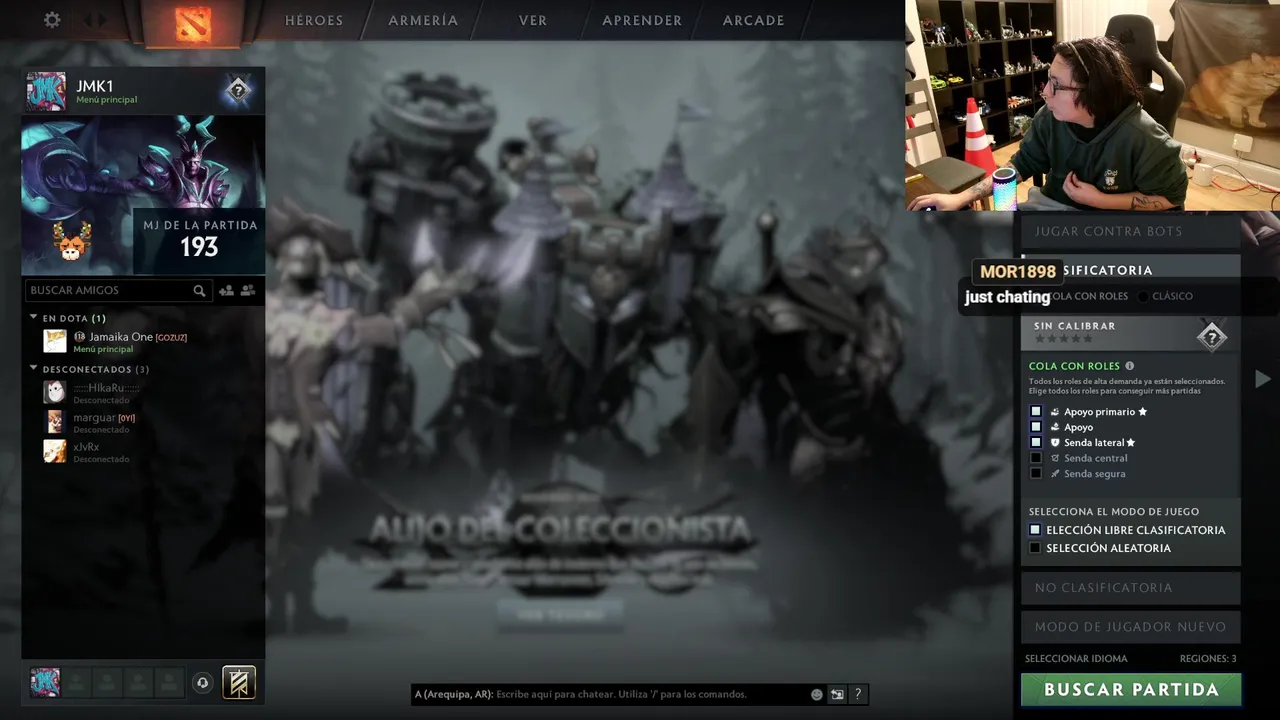Viewport: 1280px width, 720px height.
Task: Collapse the DESCONECTADOS friends group
Action: tap(33, 369)
